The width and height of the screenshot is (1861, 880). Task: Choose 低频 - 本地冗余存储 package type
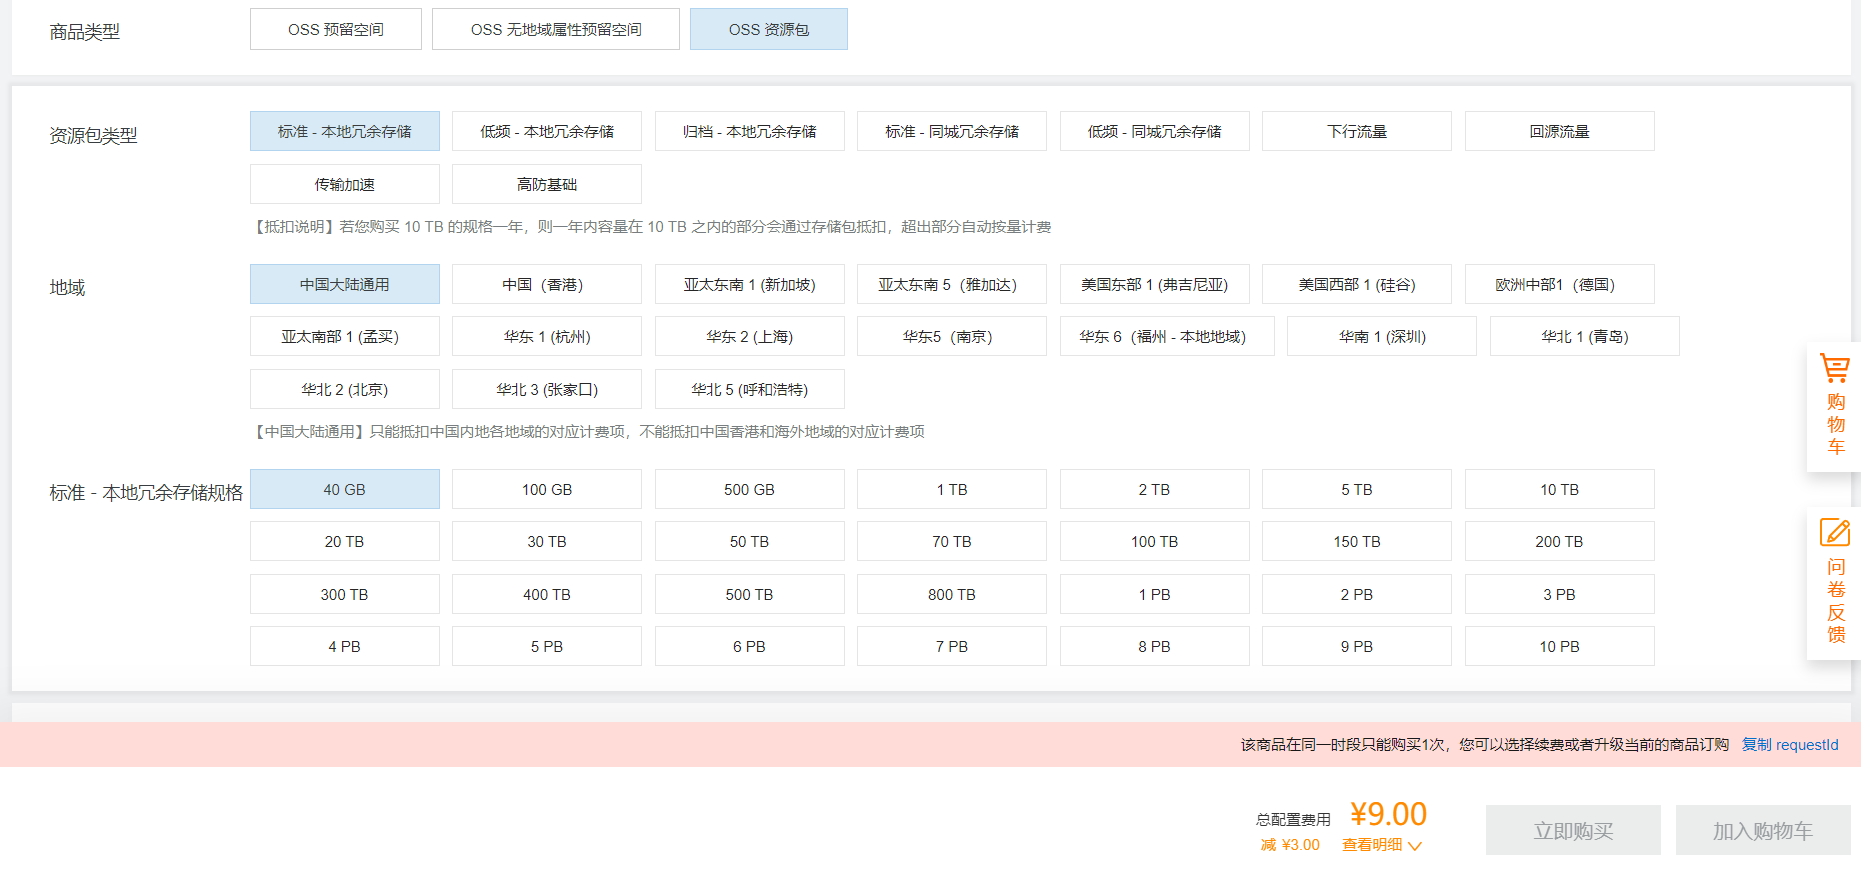[x=546, y=132]
